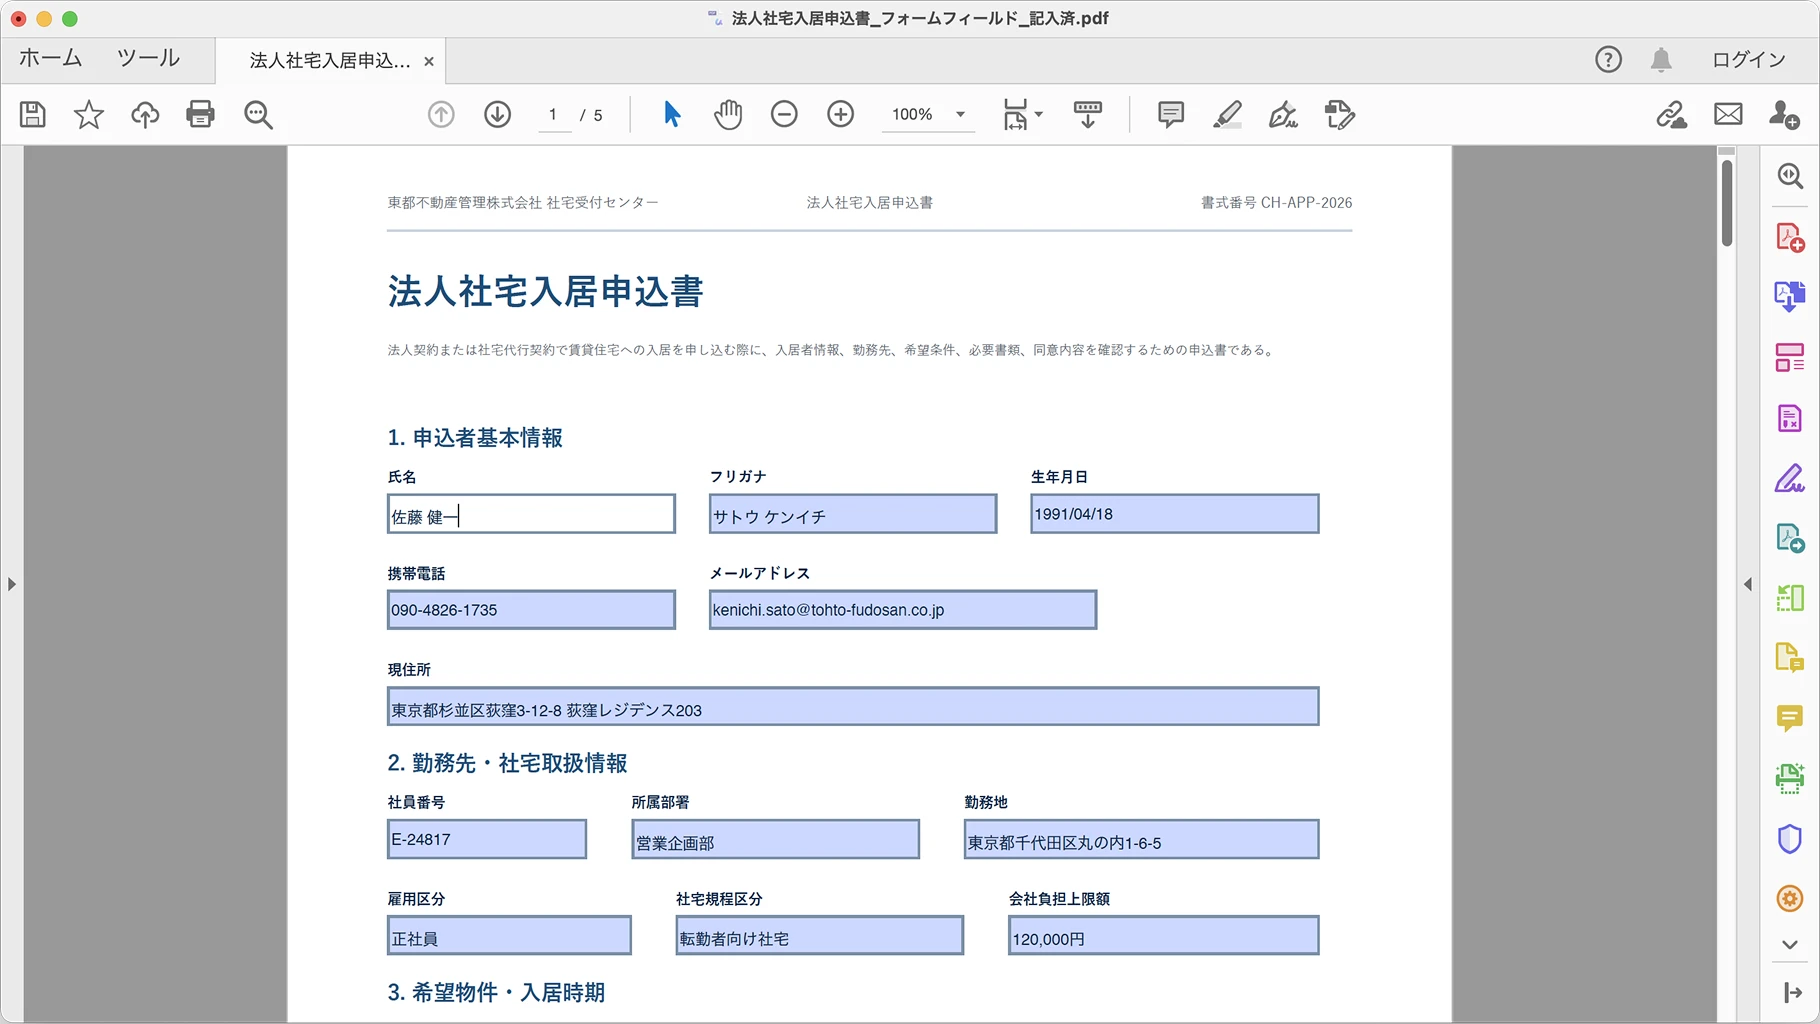
Task: Open the find text magnifier
Action: 258,115
